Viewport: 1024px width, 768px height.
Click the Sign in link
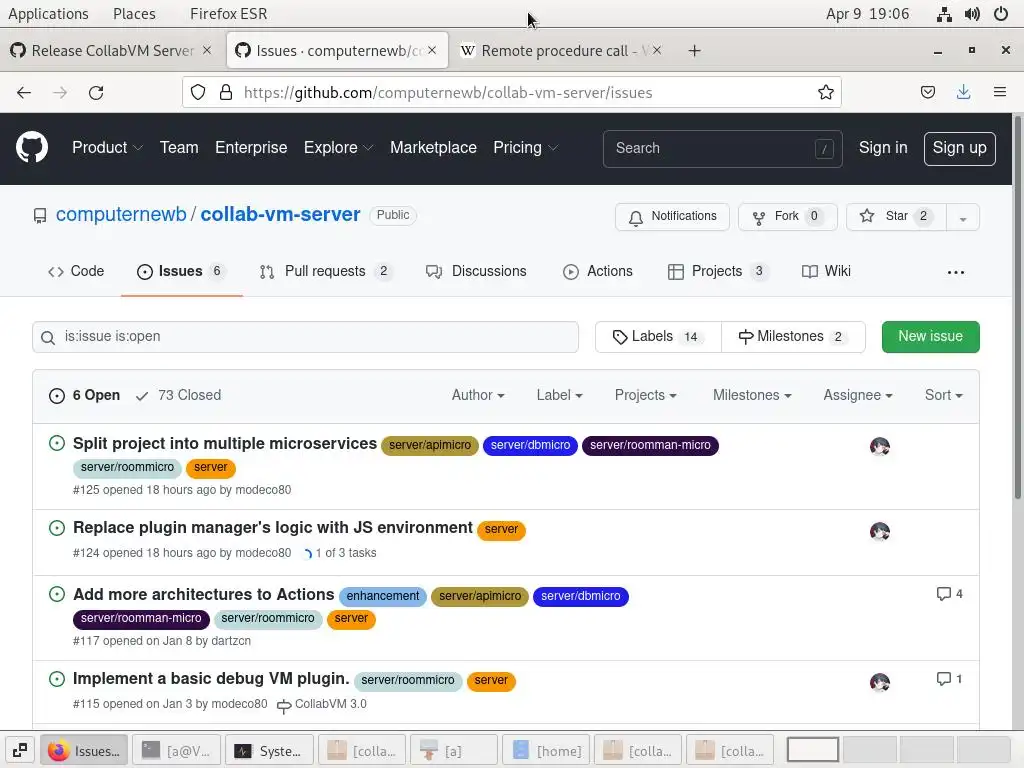[883, 148]
